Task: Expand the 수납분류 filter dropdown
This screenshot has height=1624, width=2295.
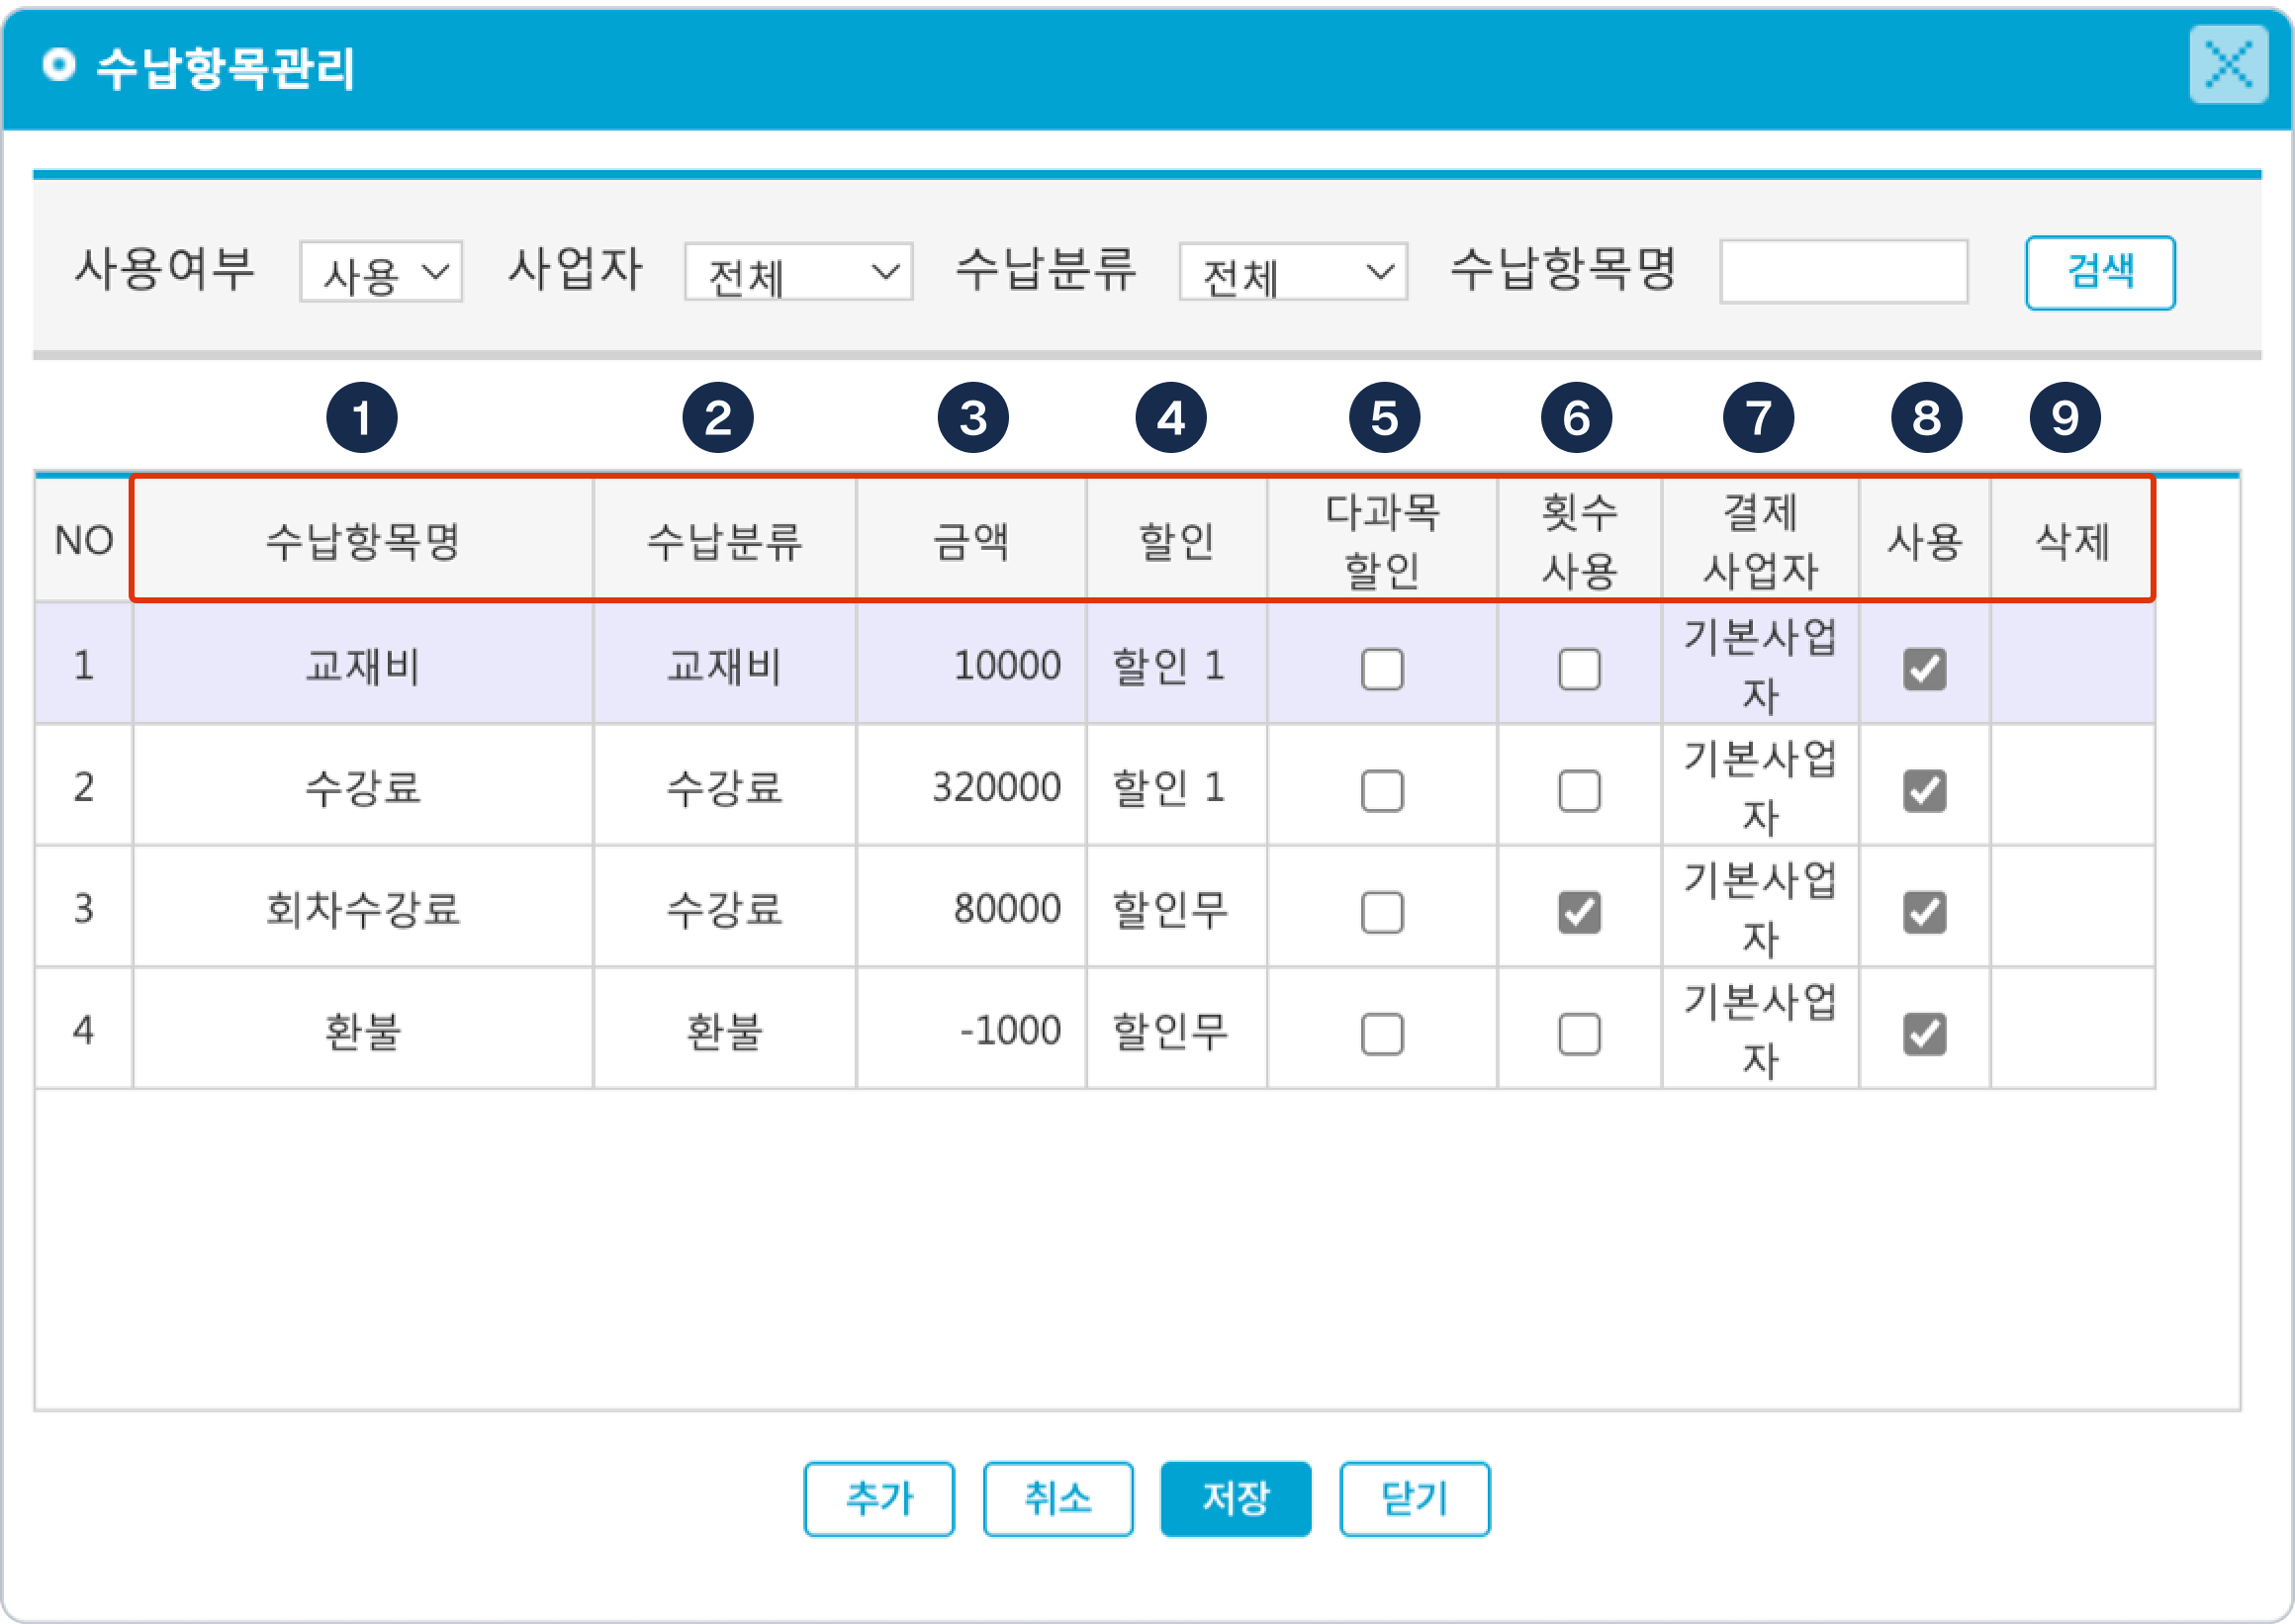Action: [x=1293, y=272]
